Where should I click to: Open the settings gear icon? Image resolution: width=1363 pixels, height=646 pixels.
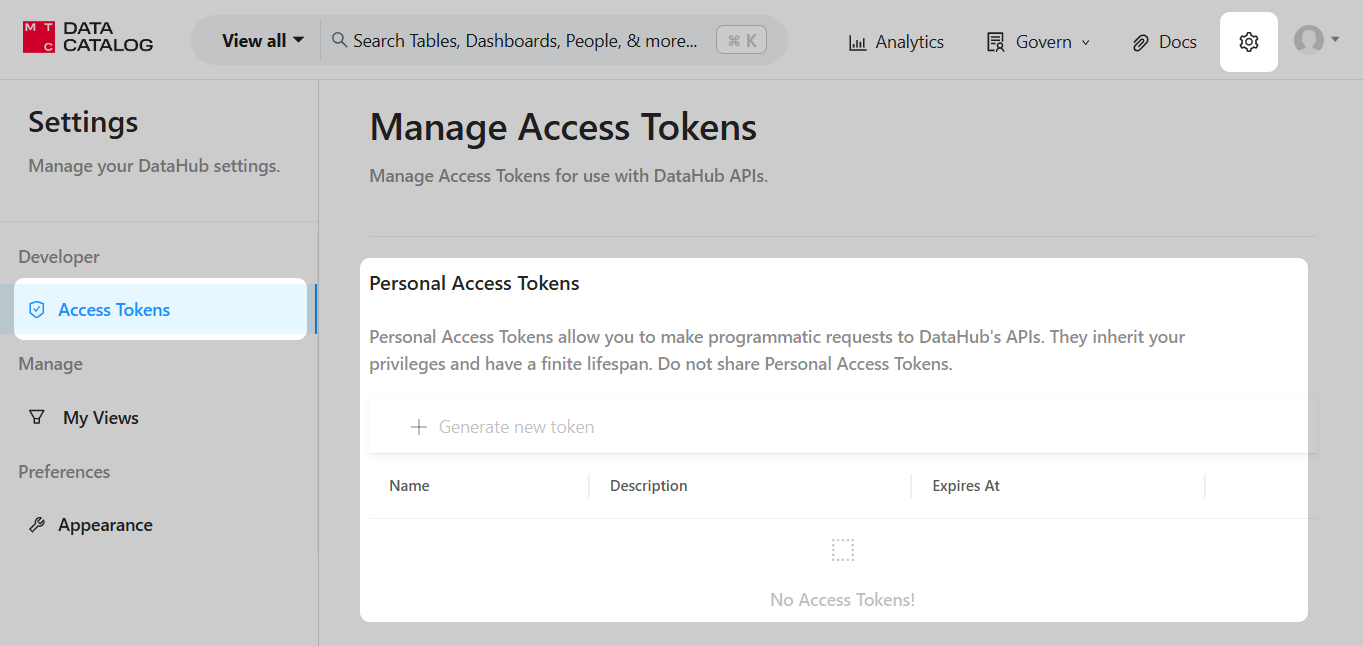1248,42
